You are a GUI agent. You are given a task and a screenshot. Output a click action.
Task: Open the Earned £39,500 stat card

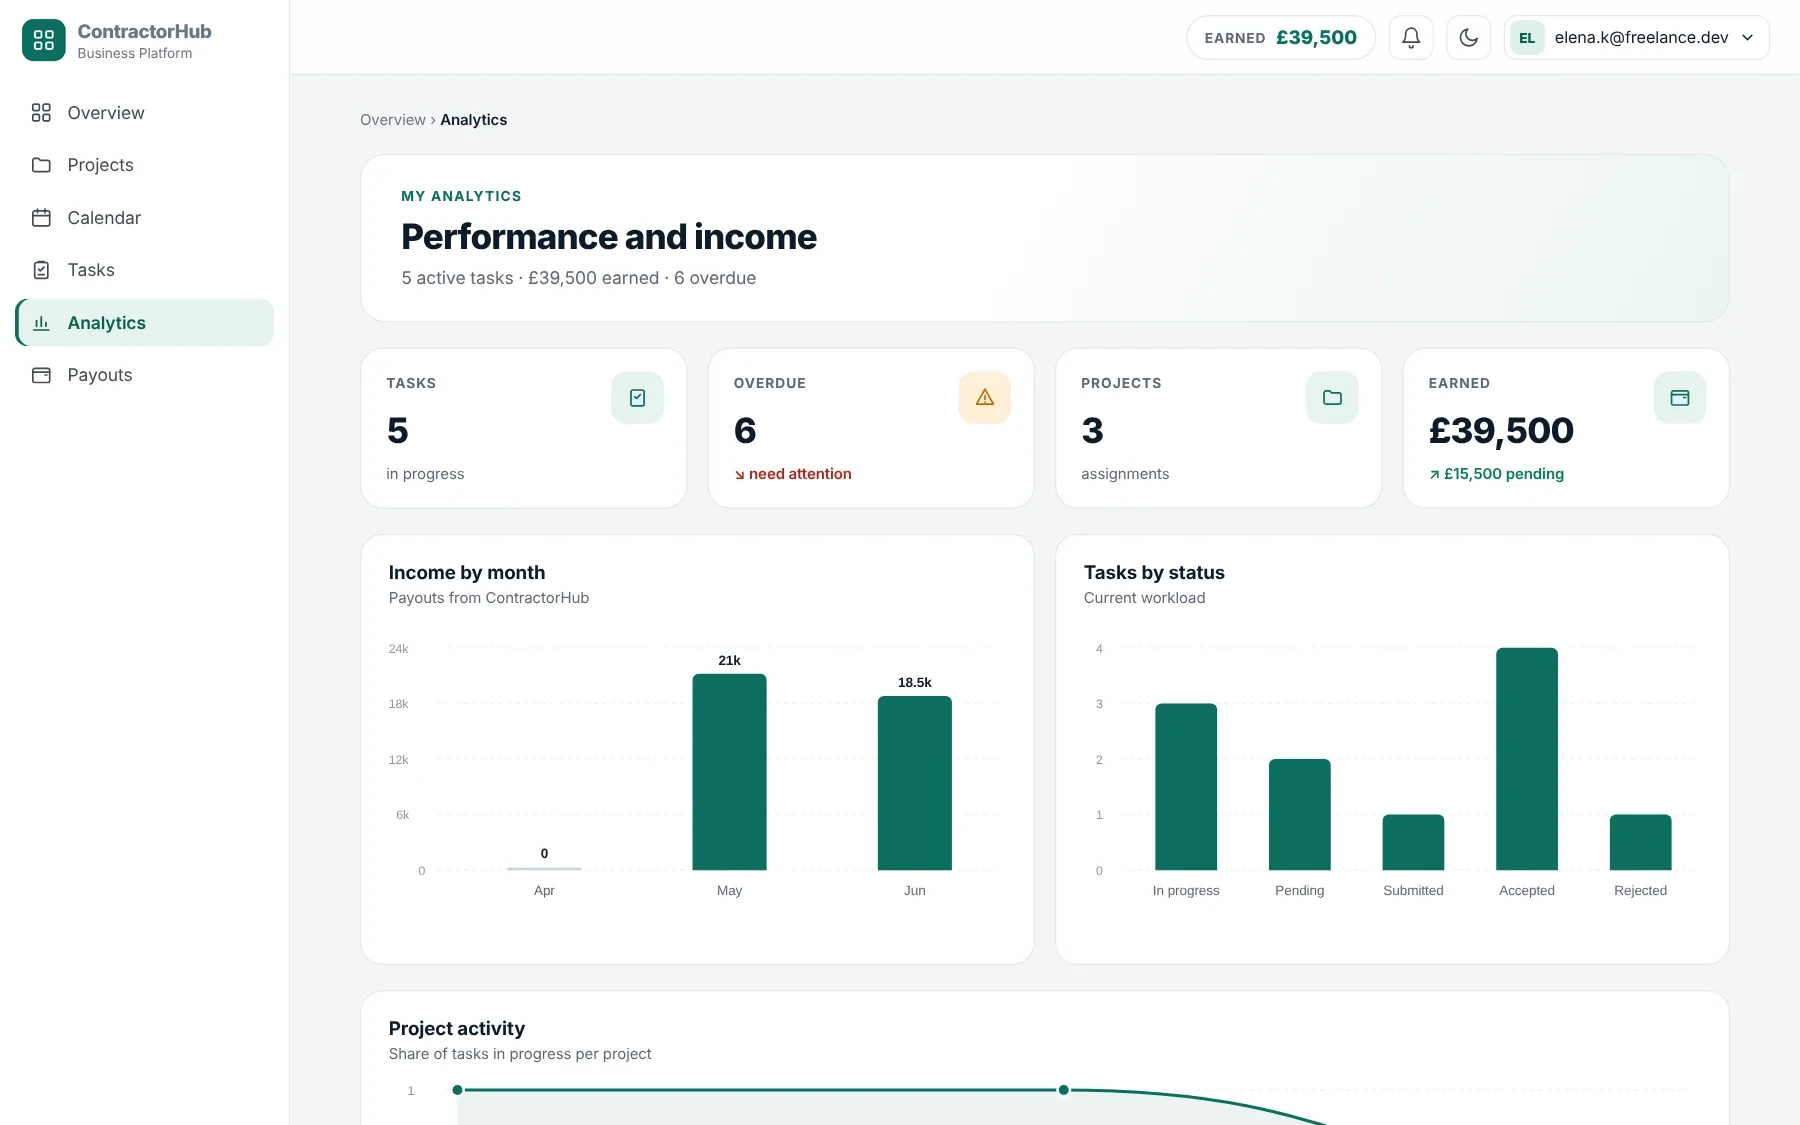tap(1566, 428)
